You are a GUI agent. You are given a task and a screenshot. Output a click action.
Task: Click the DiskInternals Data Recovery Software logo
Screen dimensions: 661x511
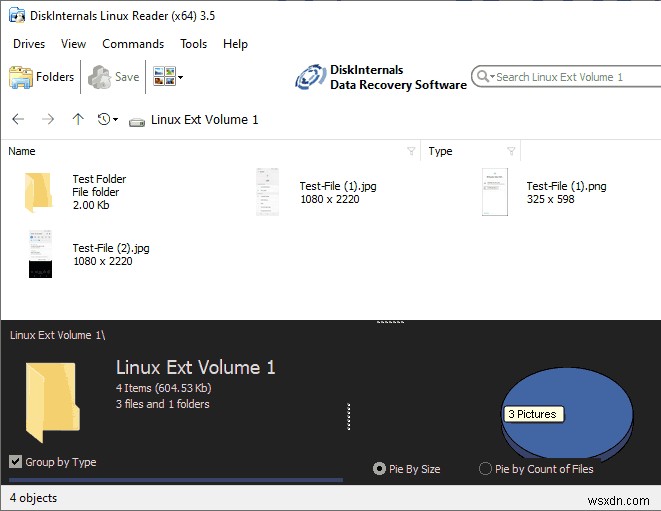pyautogui.click(x=381, y=77)
